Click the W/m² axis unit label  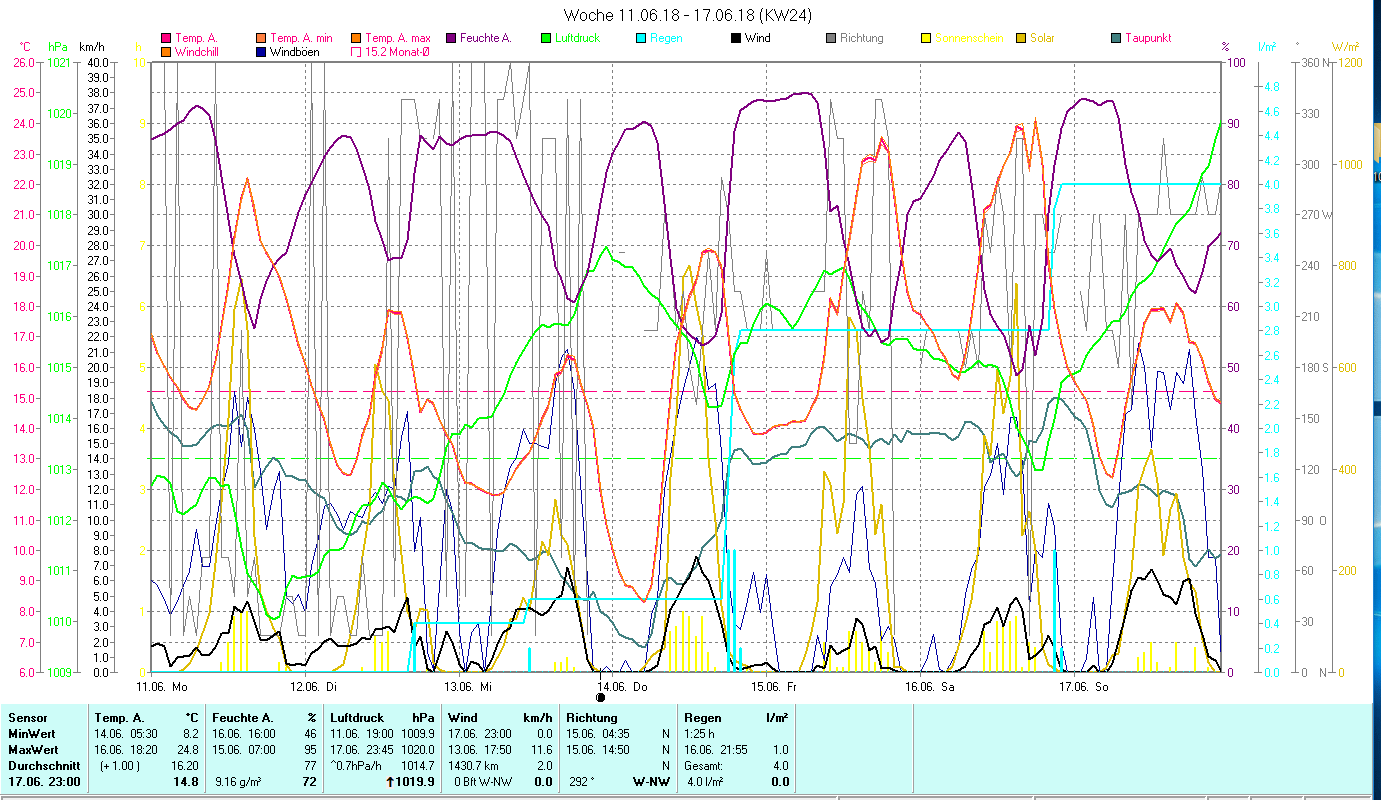pos(1343,47)
